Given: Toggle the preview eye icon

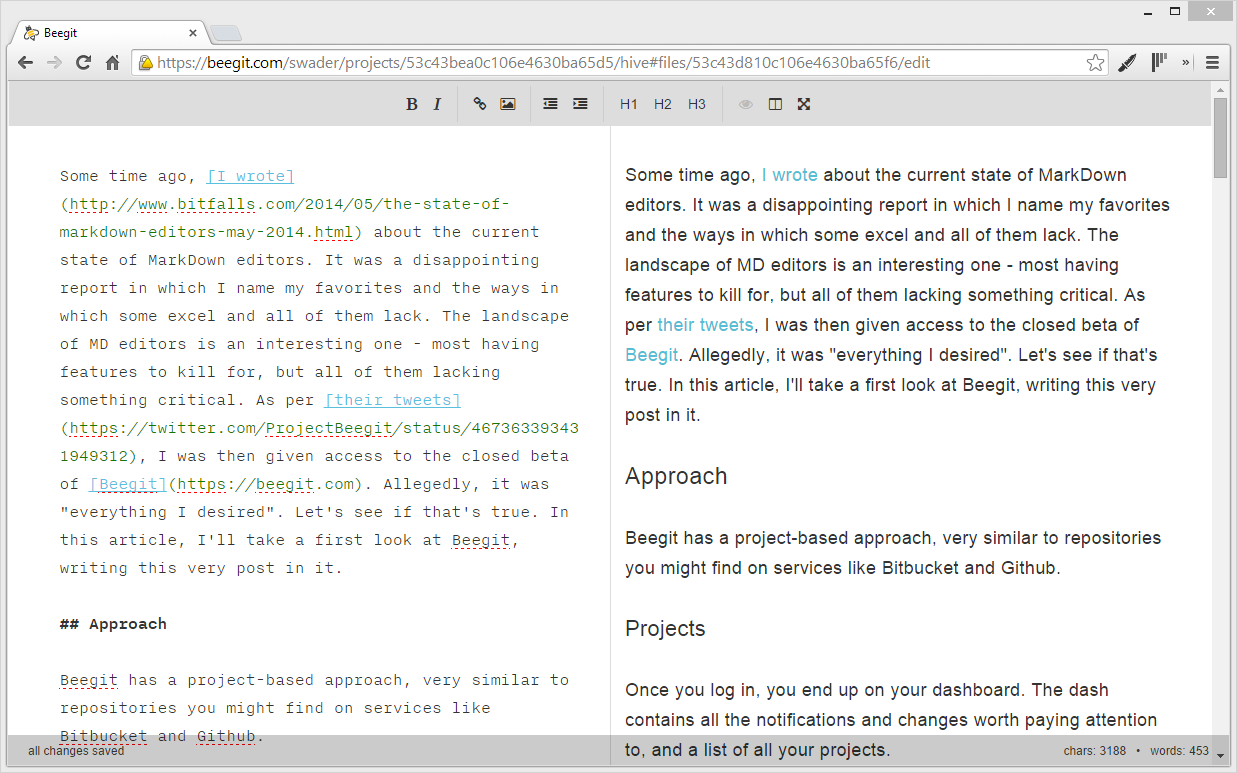Looking at the screenshot, I should pos(746,104).
